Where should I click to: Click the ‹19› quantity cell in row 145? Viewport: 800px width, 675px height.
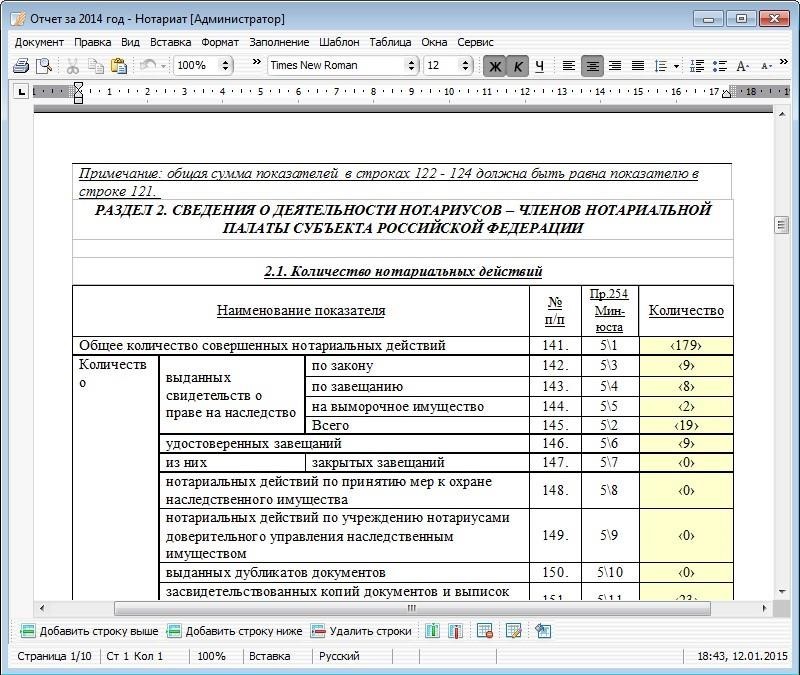pyautogui.click(x=686, y=426)
